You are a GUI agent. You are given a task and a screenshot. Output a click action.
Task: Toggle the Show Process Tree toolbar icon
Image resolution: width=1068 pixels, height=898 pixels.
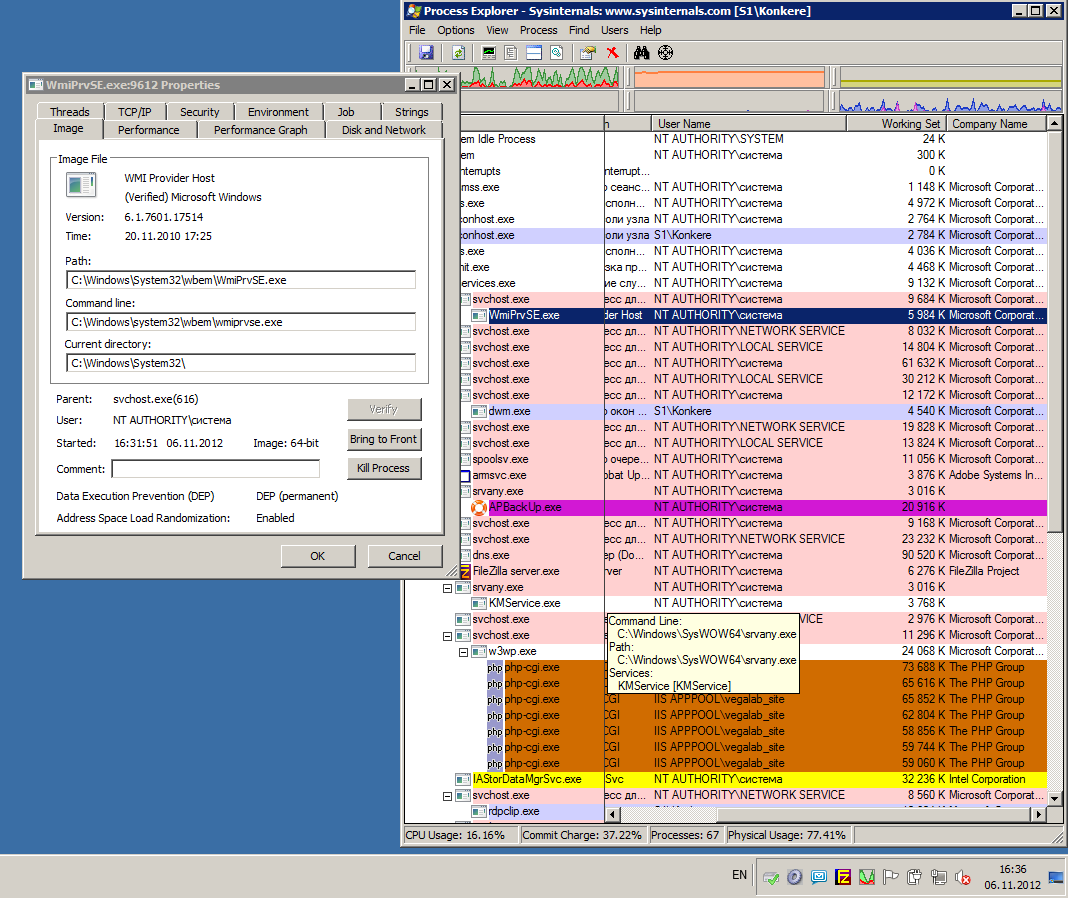pos(511,52)
